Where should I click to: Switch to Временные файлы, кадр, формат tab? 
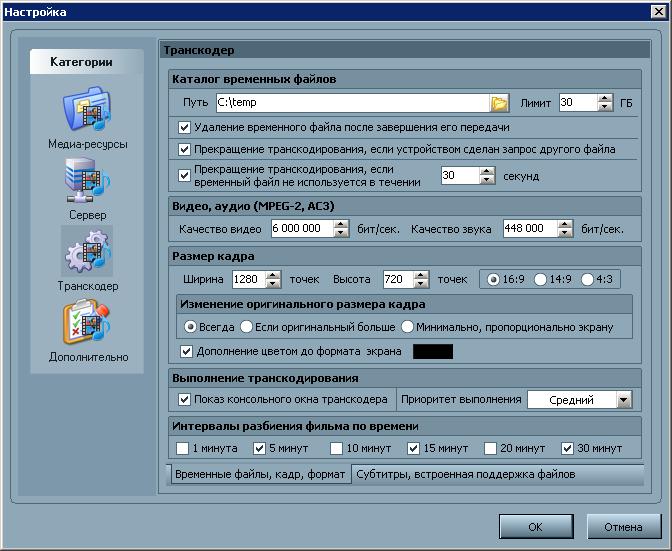click(260, 475)
